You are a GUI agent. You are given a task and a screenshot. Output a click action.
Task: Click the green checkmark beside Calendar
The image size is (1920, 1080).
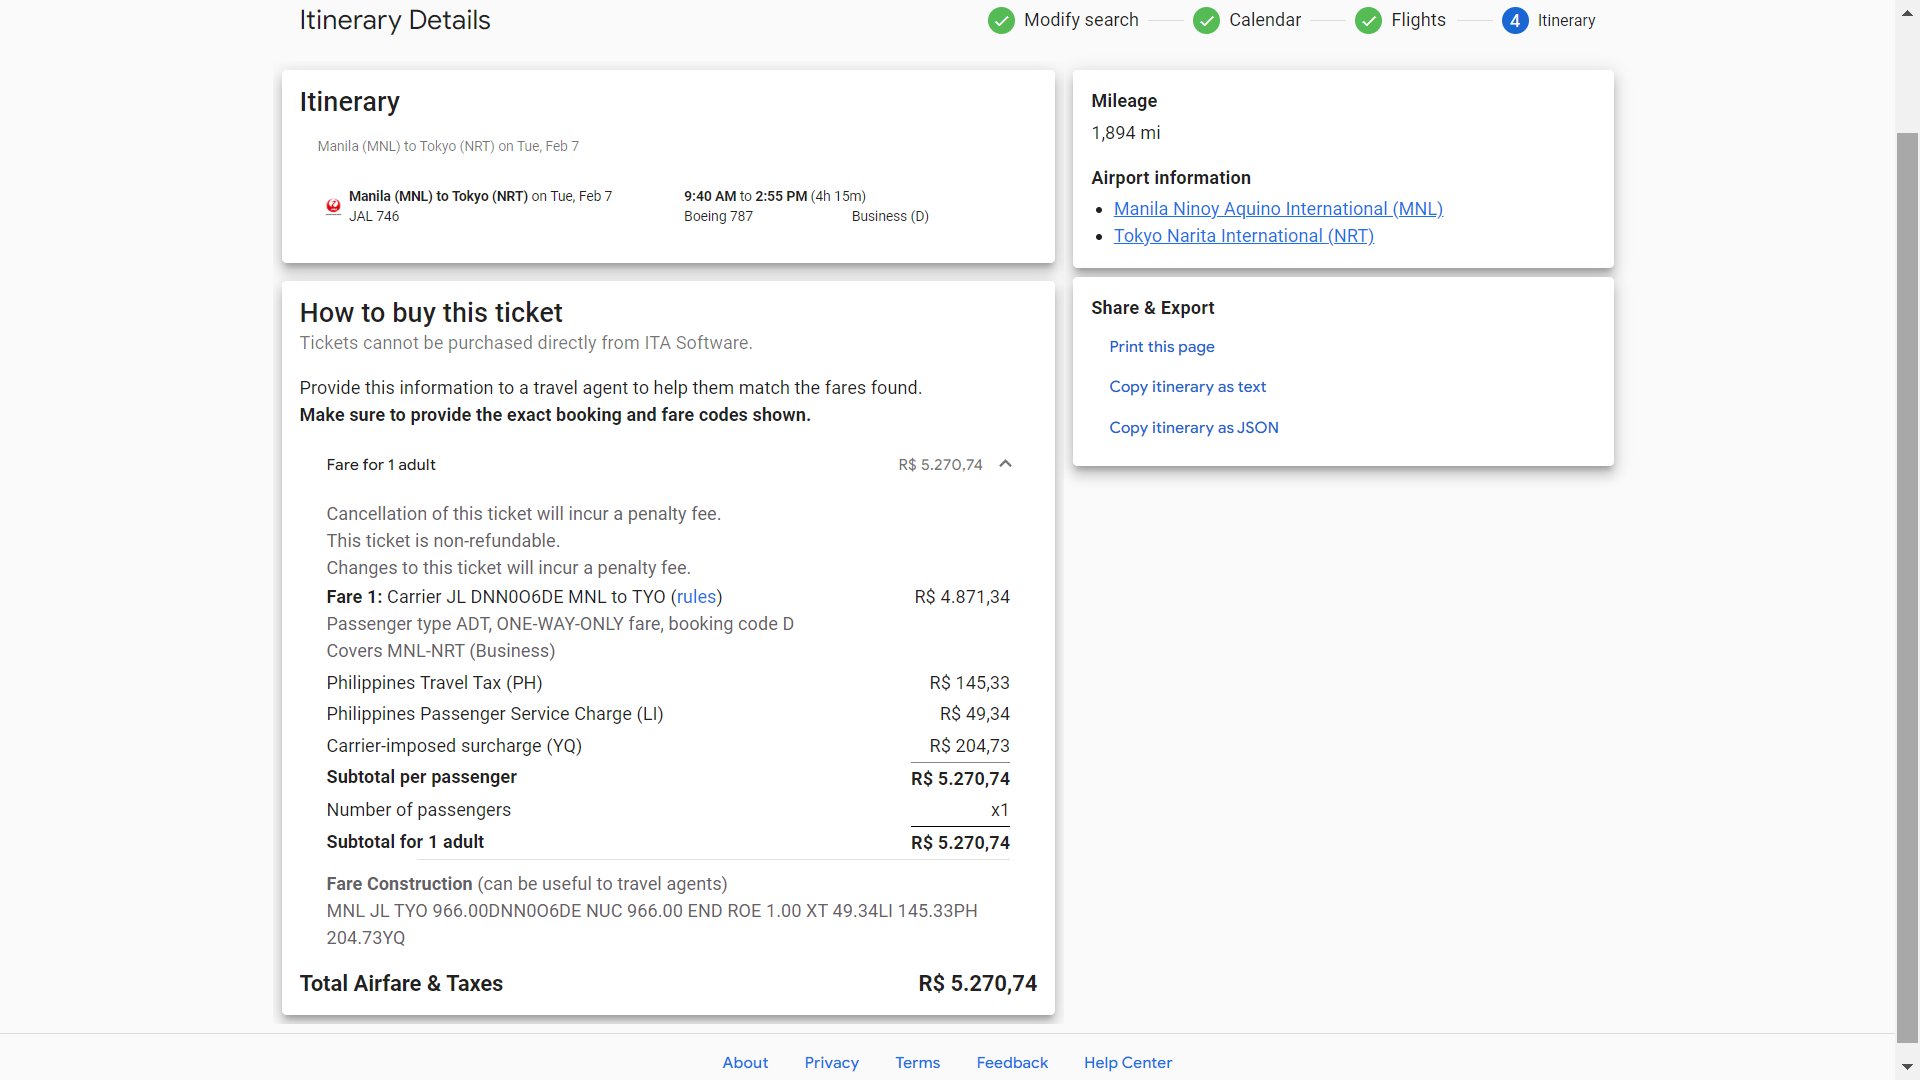pos(1206,20)
